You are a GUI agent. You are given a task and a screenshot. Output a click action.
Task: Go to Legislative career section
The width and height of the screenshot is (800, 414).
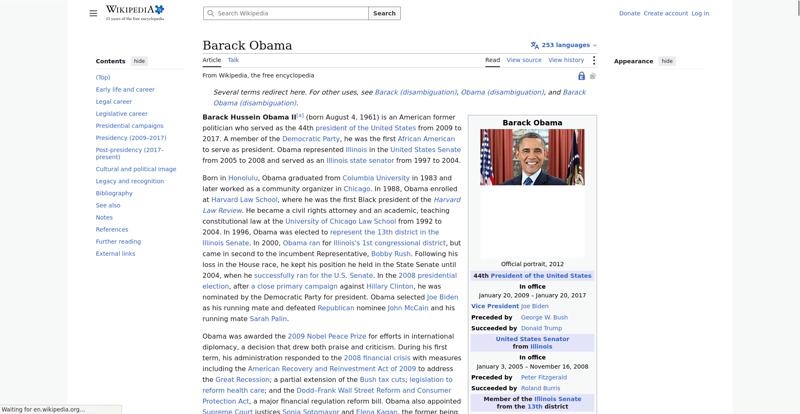pos(121,114)
